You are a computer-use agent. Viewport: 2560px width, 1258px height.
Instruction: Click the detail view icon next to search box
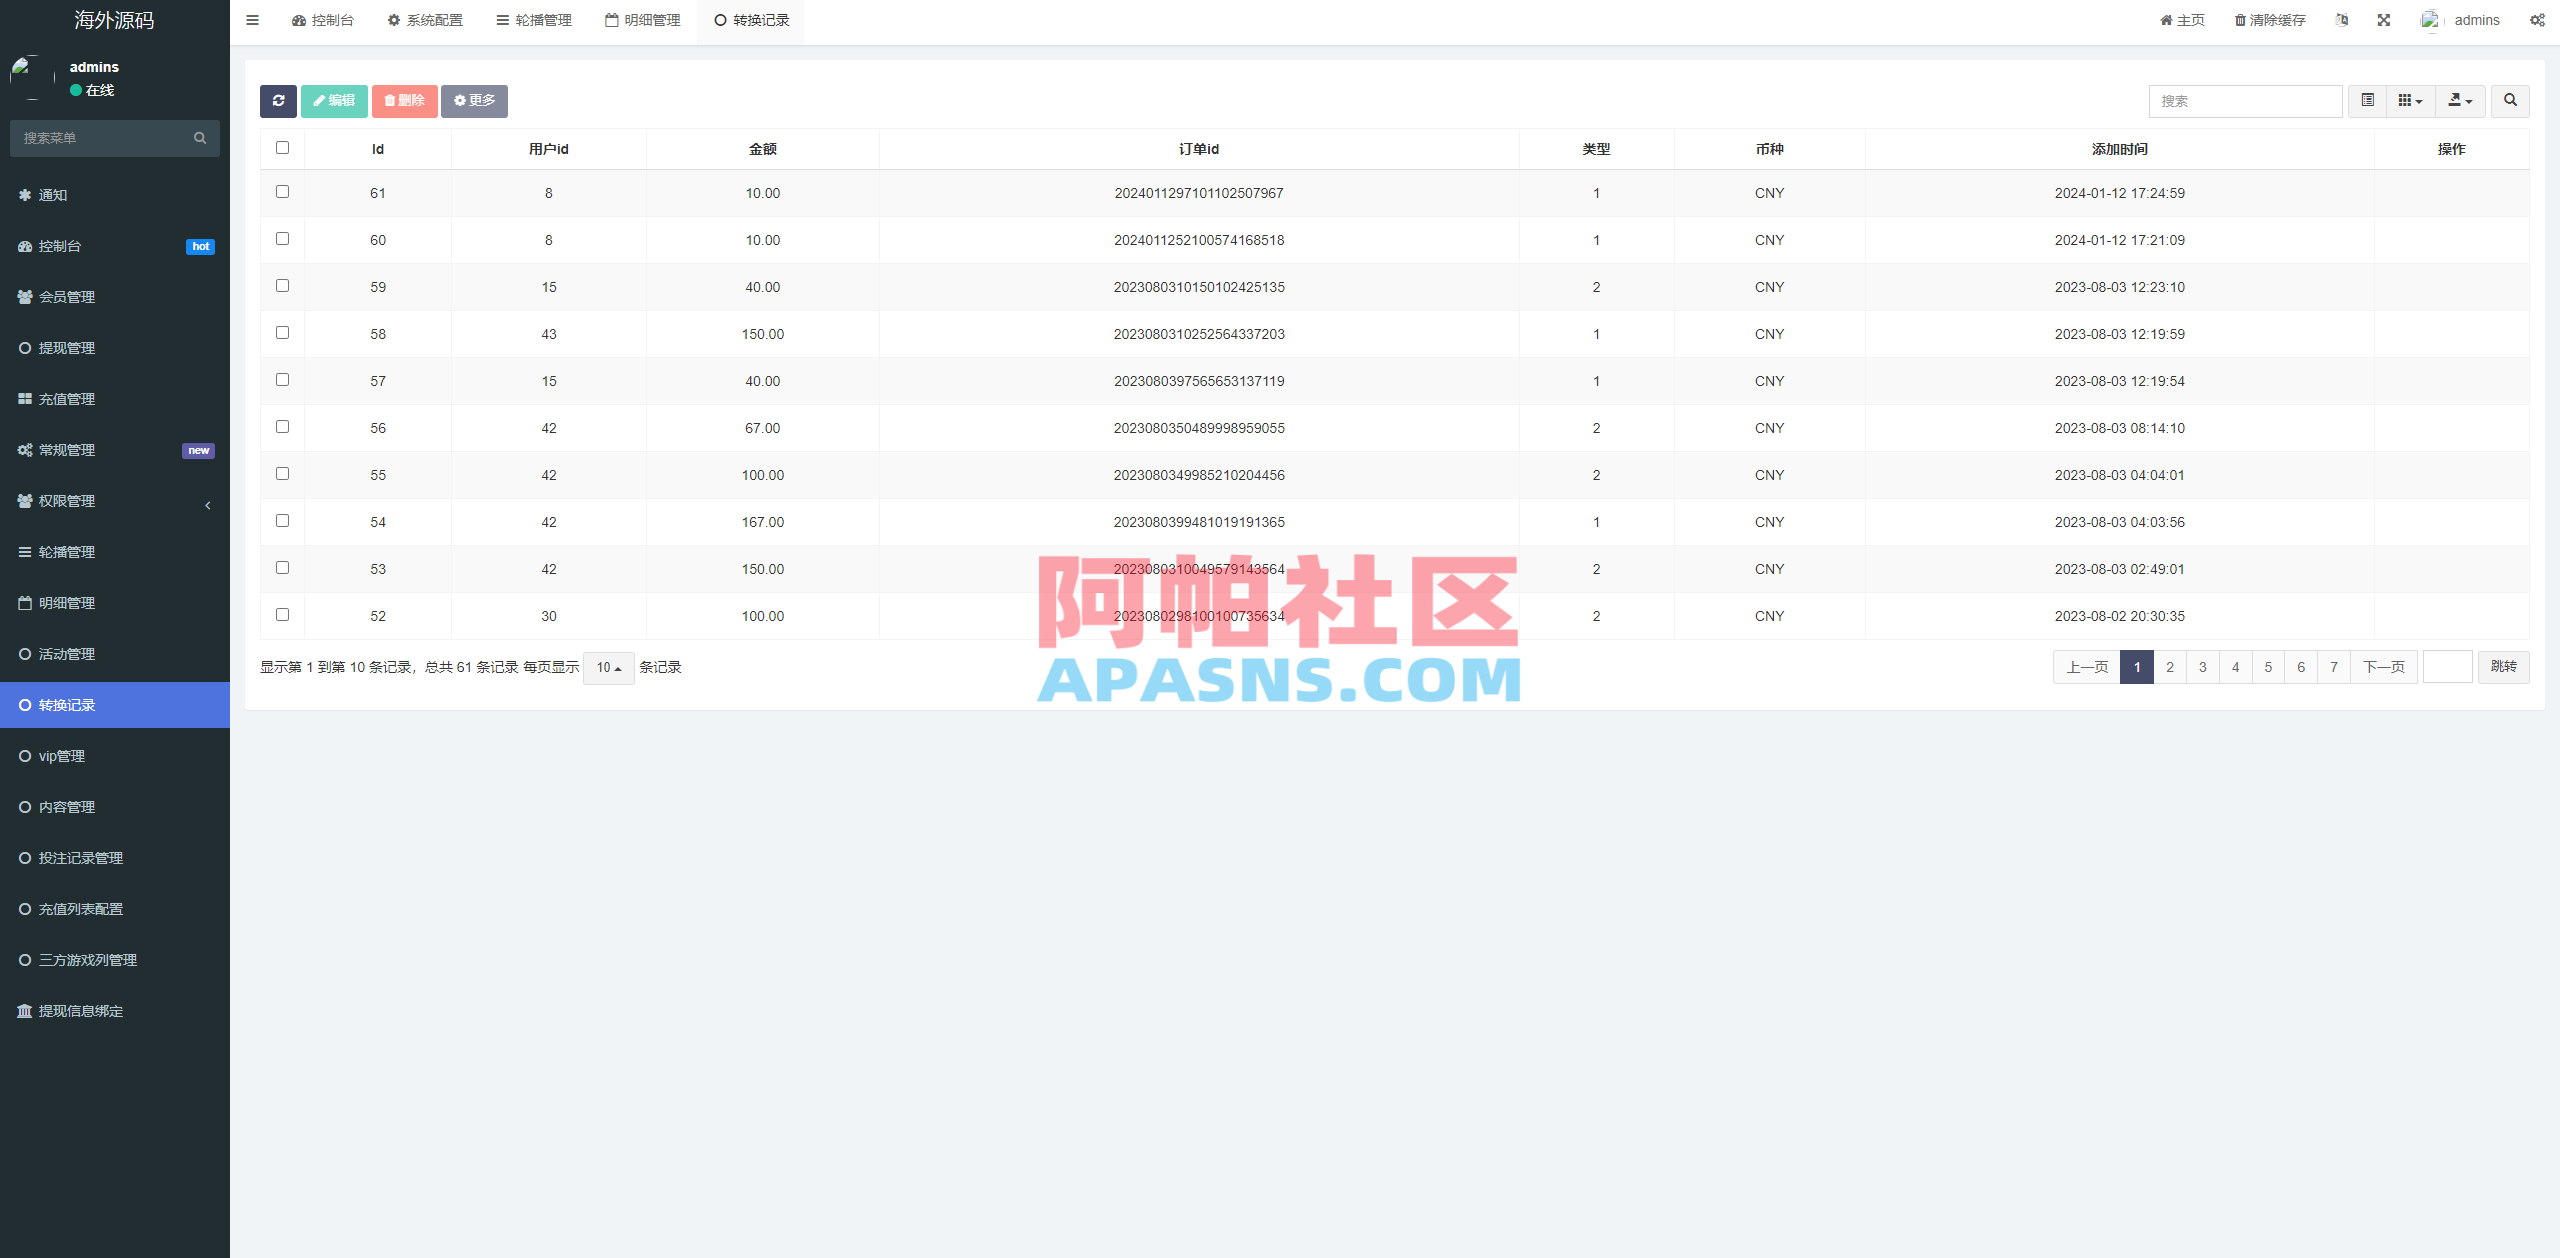2367,101
